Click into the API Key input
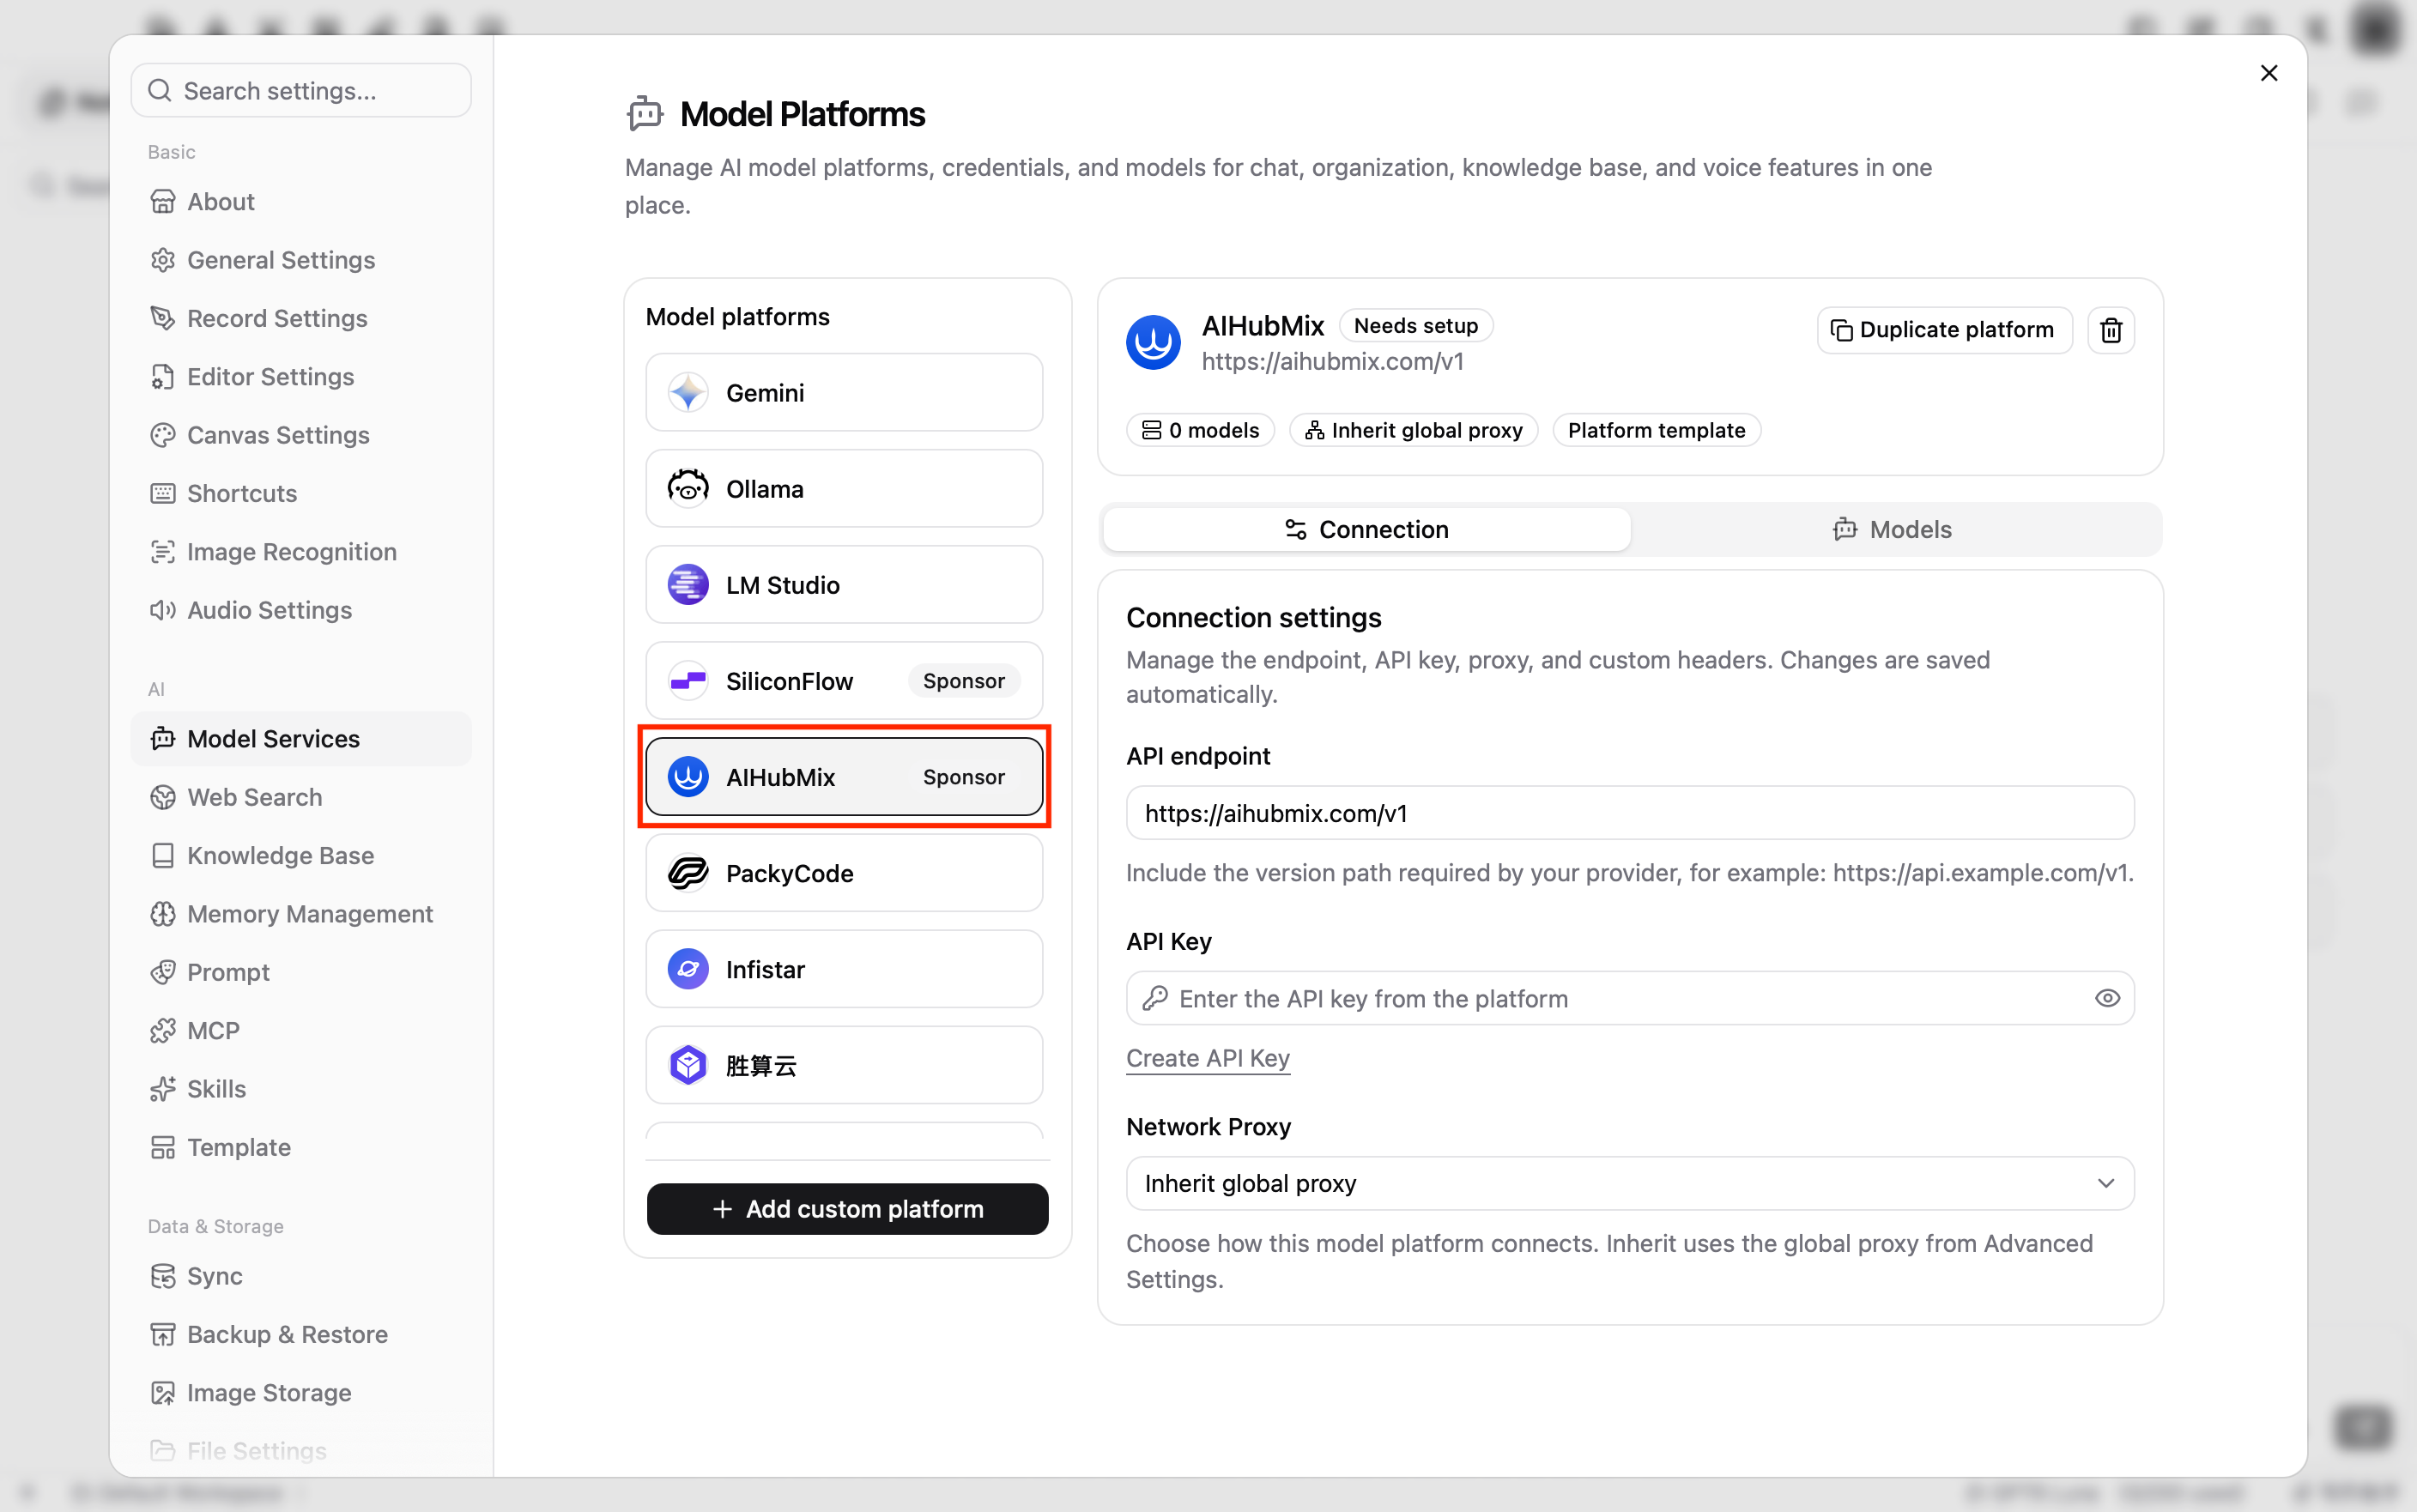The image size is (2417, 1512). [x=1629, y=998]
